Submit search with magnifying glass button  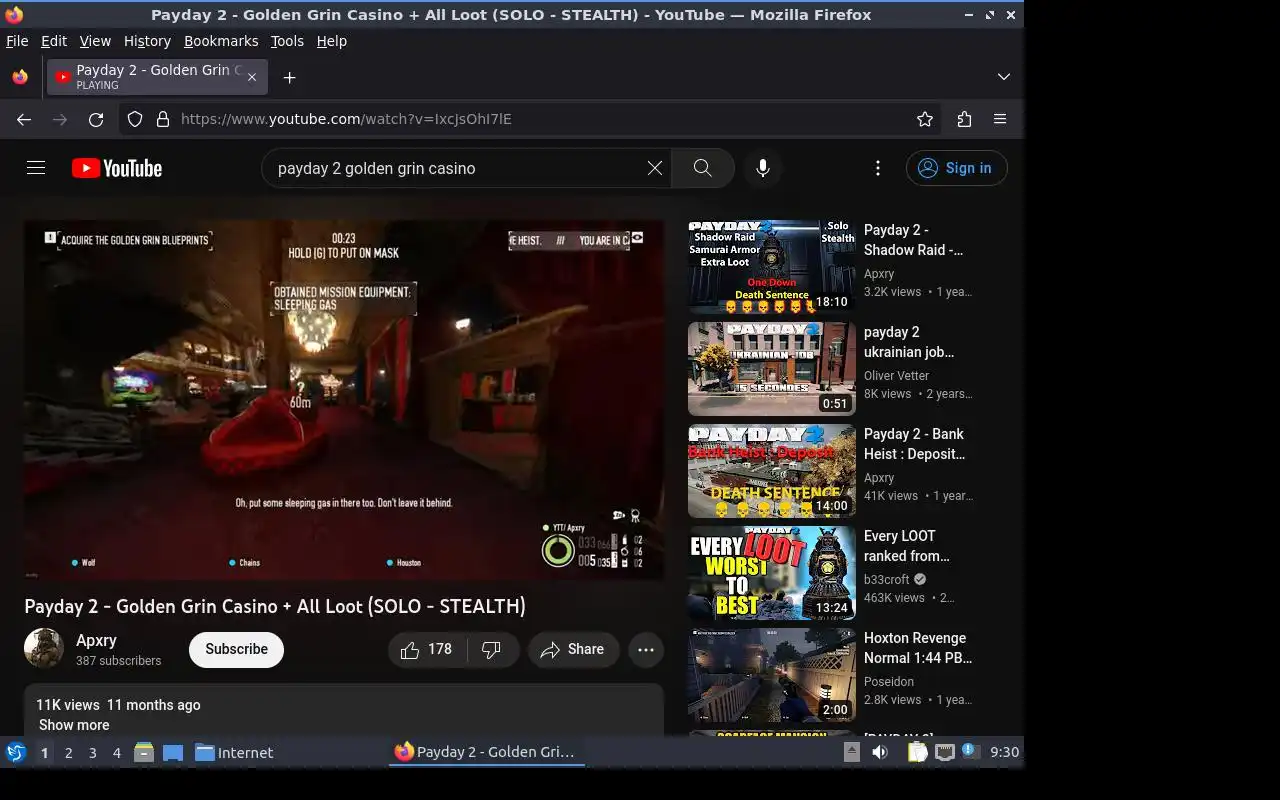pyautogui.click(x=703, y=168)
